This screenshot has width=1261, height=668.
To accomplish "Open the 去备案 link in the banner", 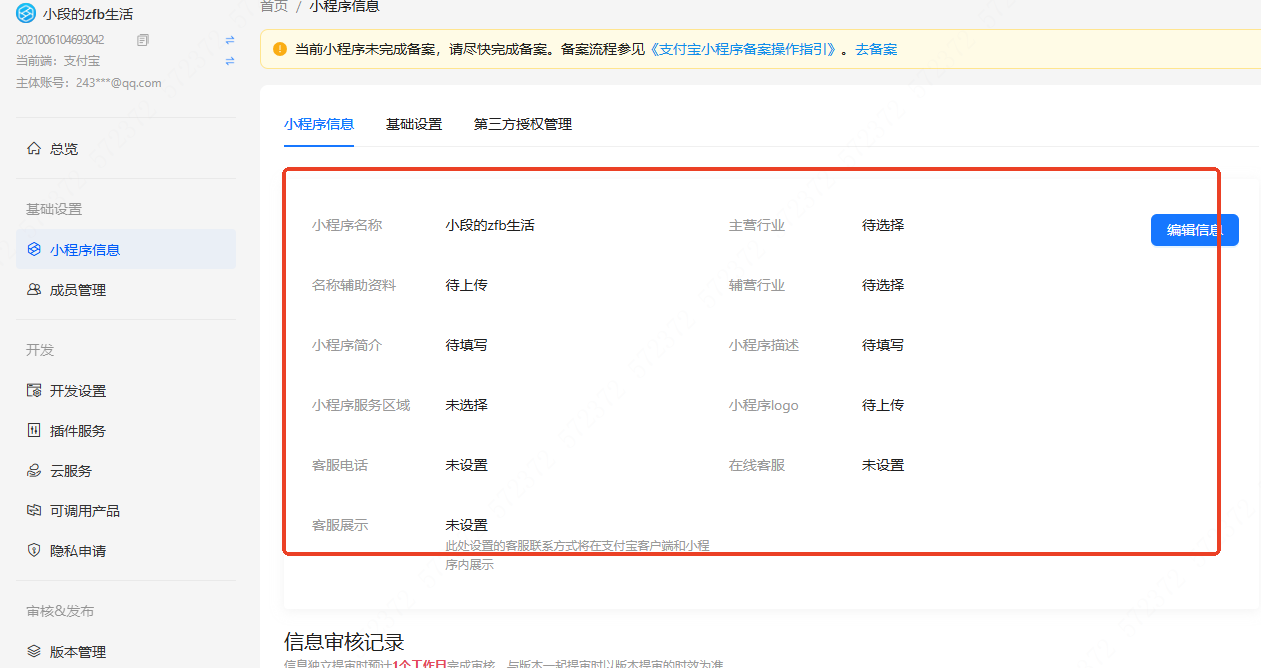I will tap(874, 49).
